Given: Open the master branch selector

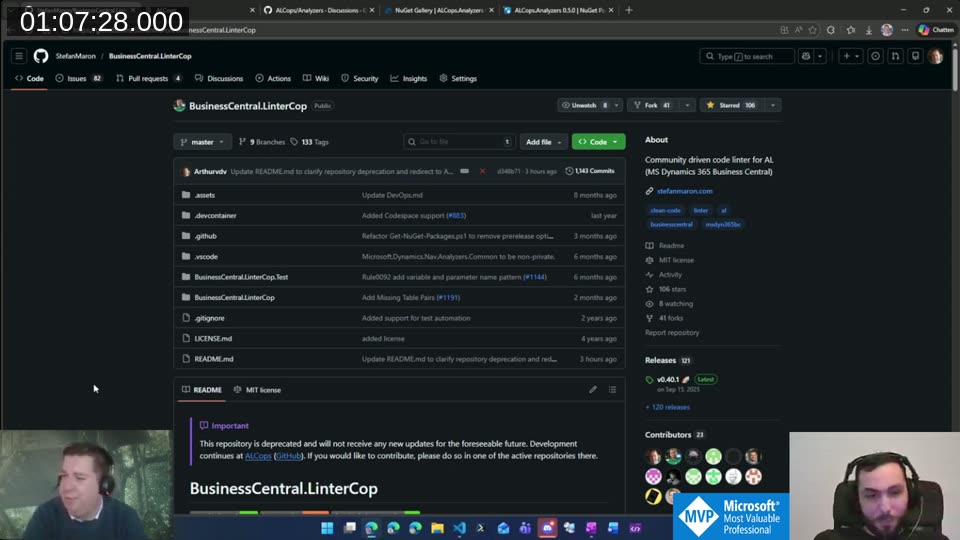Looking at the screenshot, I should click(x=203, y=142).
